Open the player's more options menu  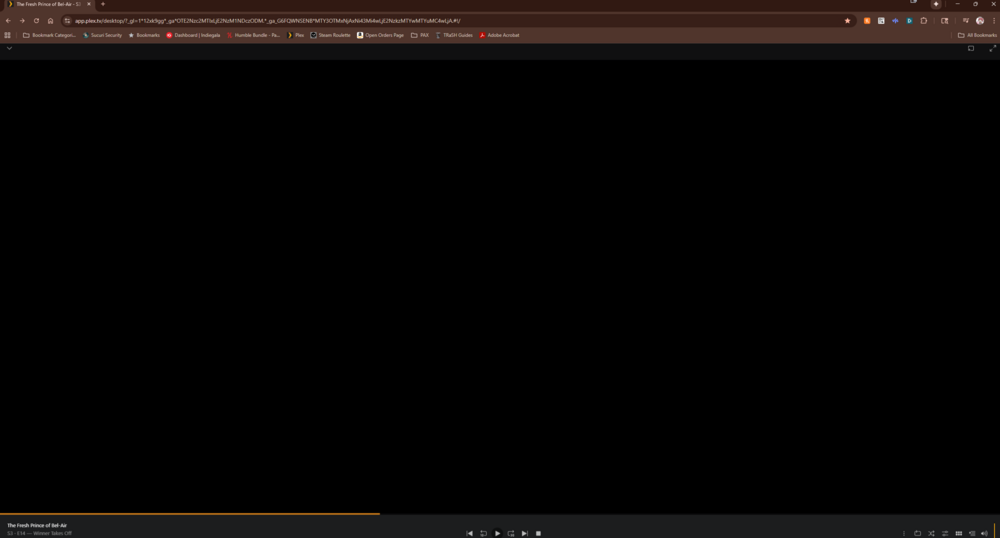click(x=904, y=533)
